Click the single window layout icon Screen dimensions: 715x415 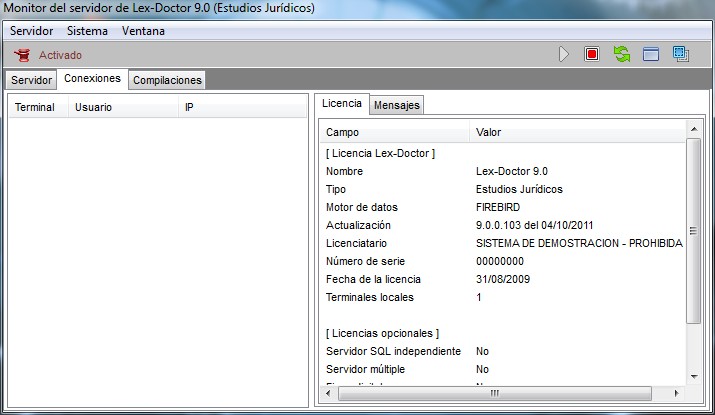(x=651, y=54)
